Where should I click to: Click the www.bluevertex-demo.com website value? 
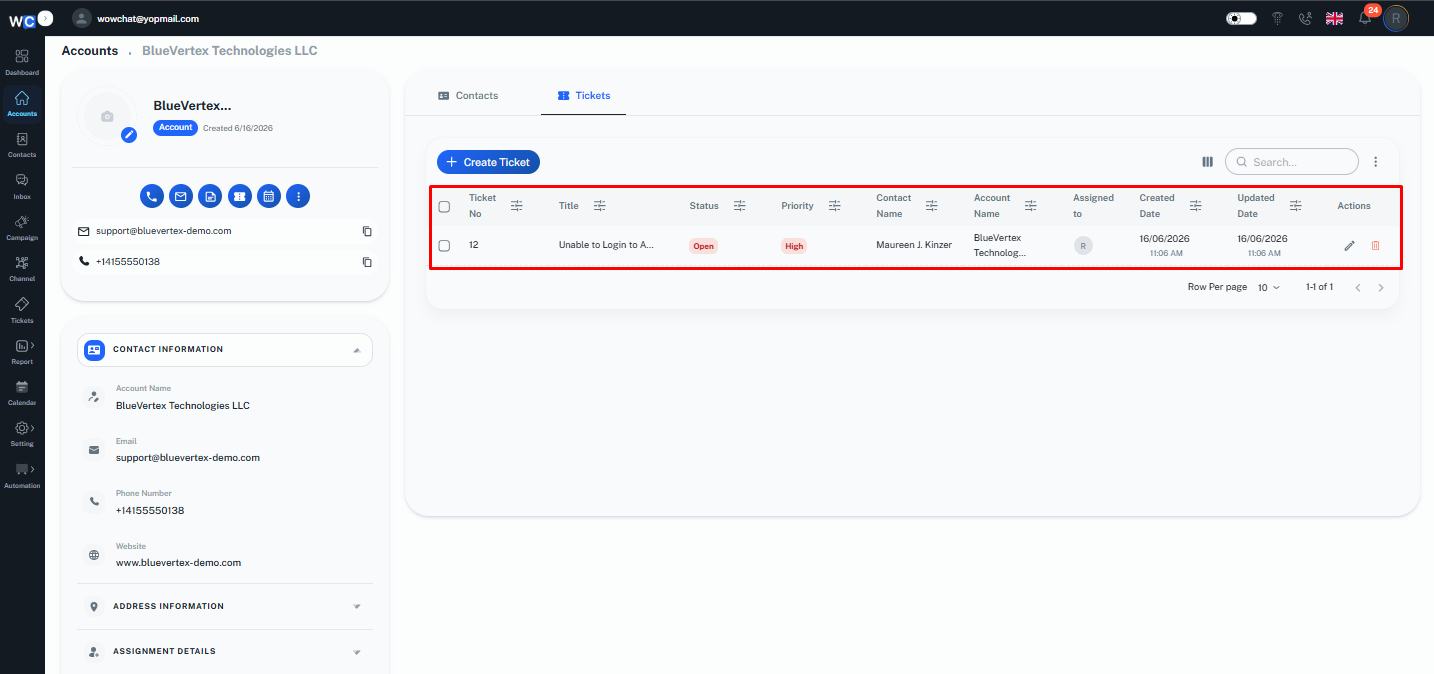click(x=179, y=563)
